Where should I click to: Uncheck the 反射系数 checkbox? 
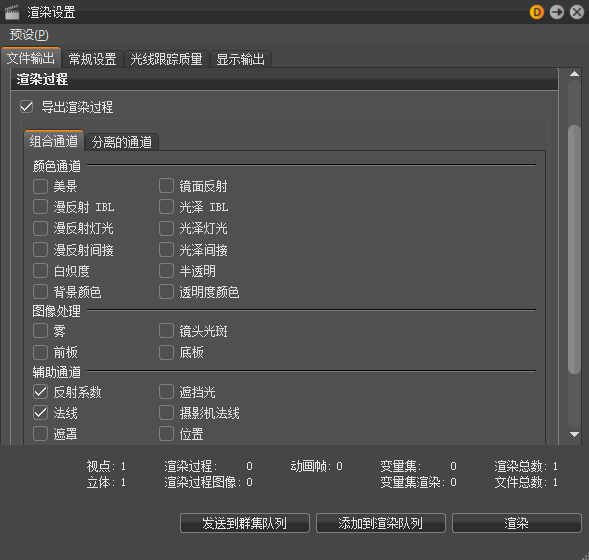[40, 392]
